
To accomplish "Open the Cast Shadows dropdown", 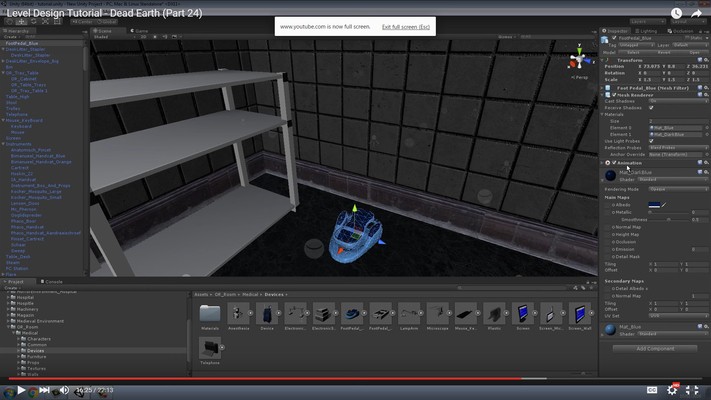I will [x=678, y=101].
